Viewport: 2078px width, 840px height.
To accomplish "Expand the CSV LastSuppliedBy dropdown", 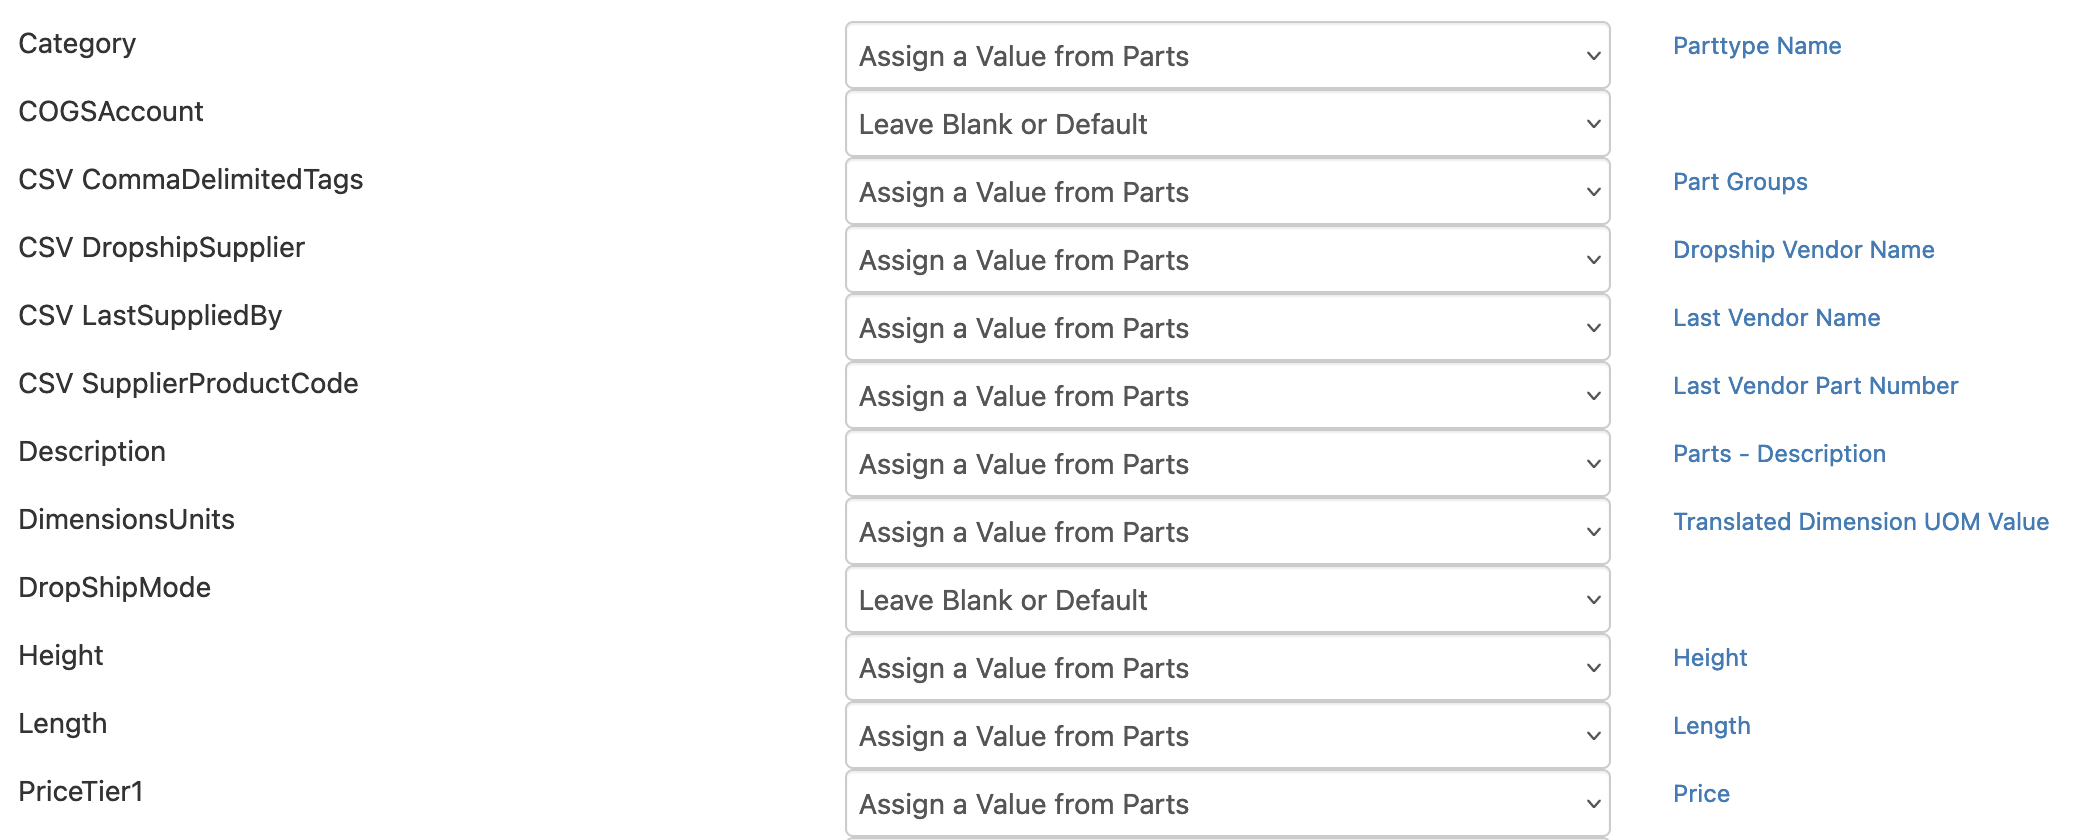I will click(1227, 328).
